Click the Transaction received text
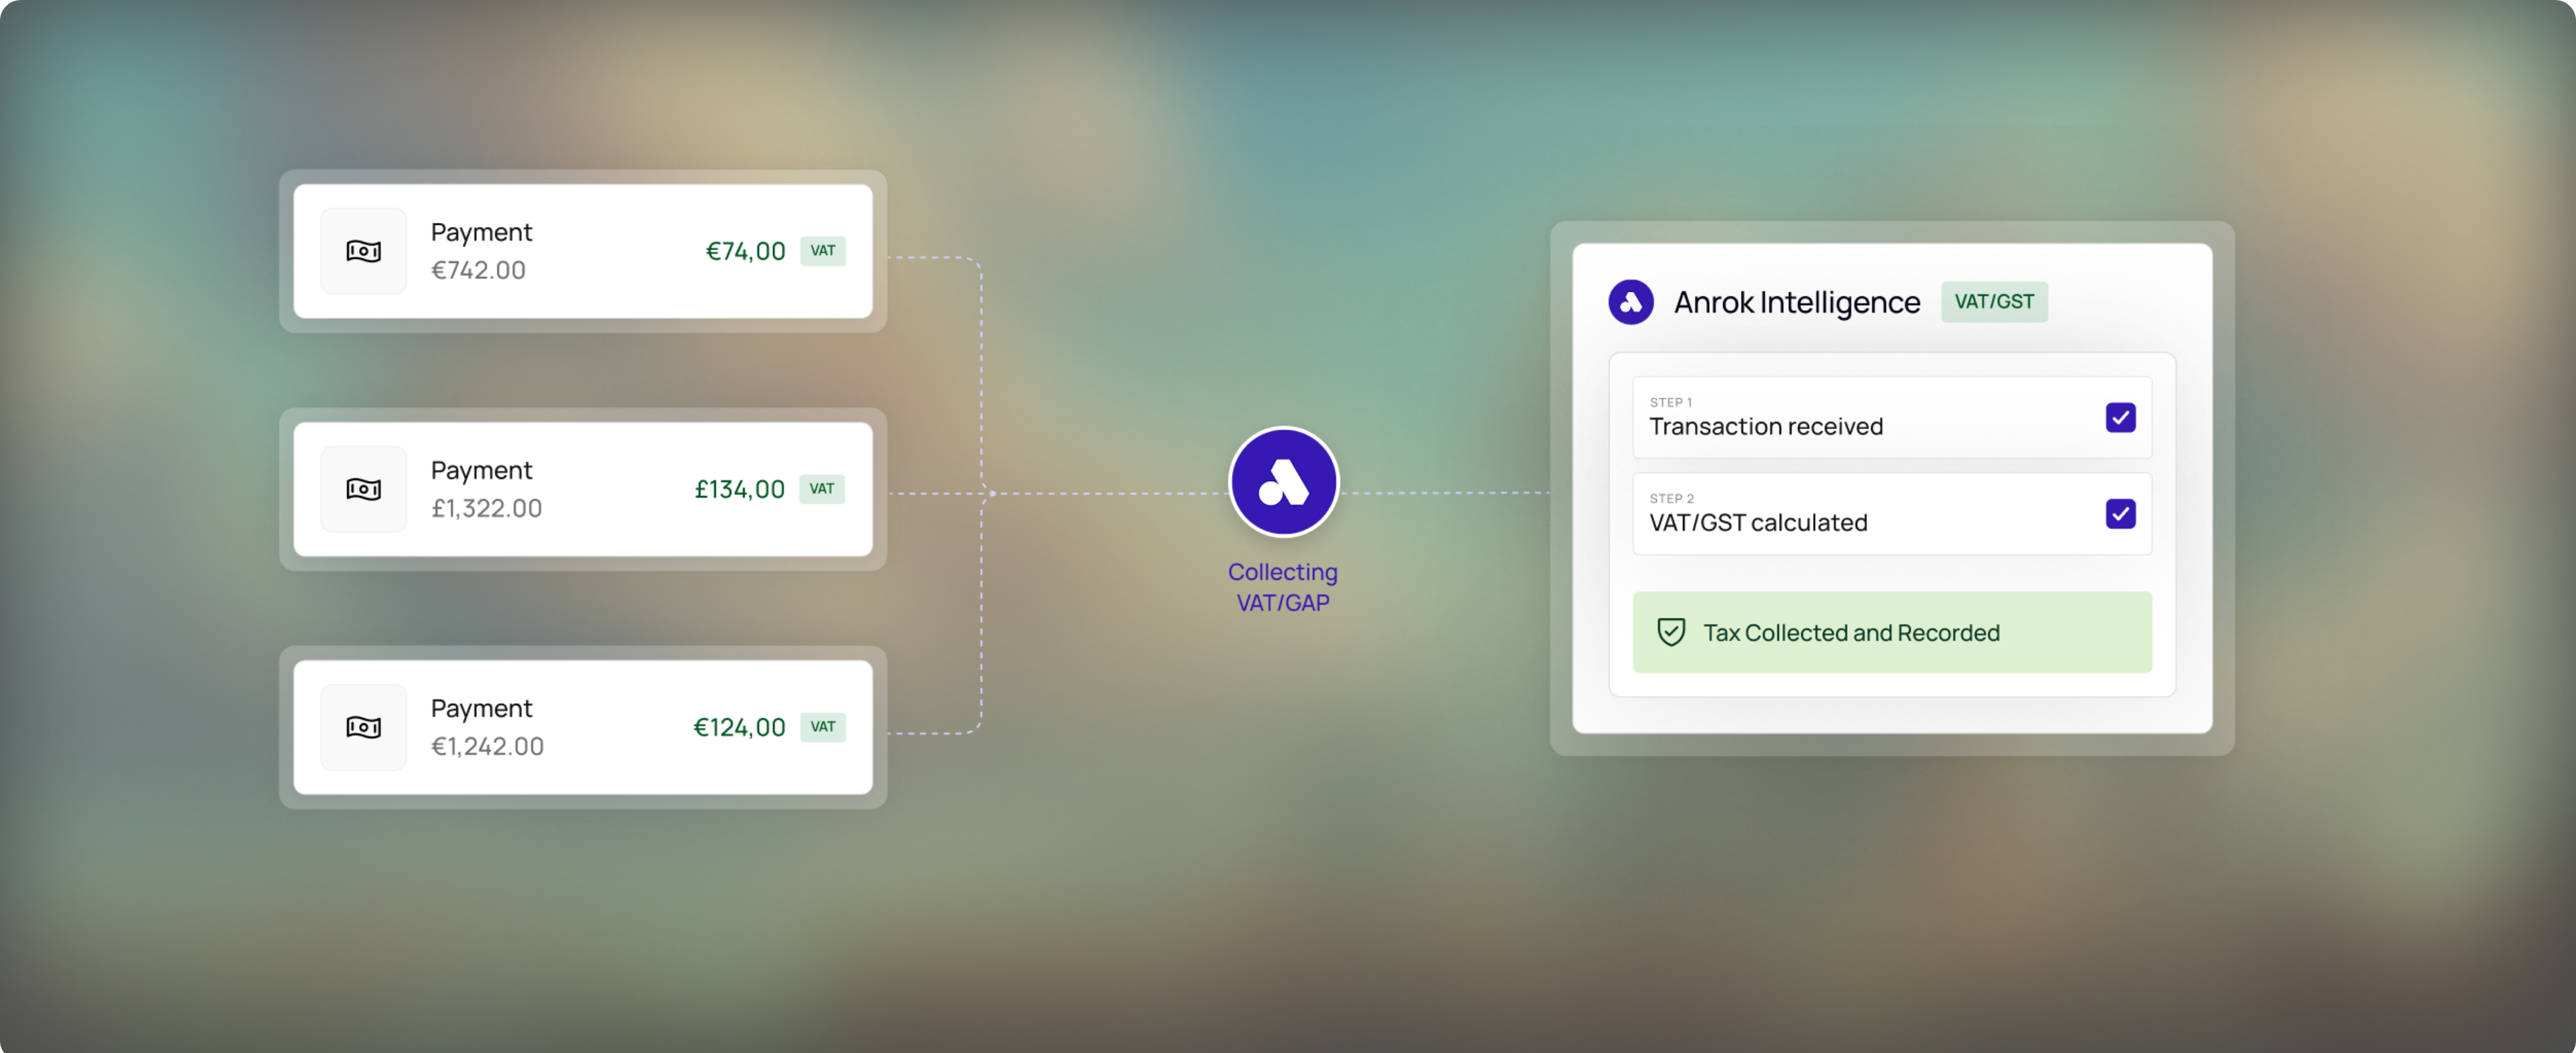The width and height of the screenshot is (2576, 1053). tap(1766, 427)
